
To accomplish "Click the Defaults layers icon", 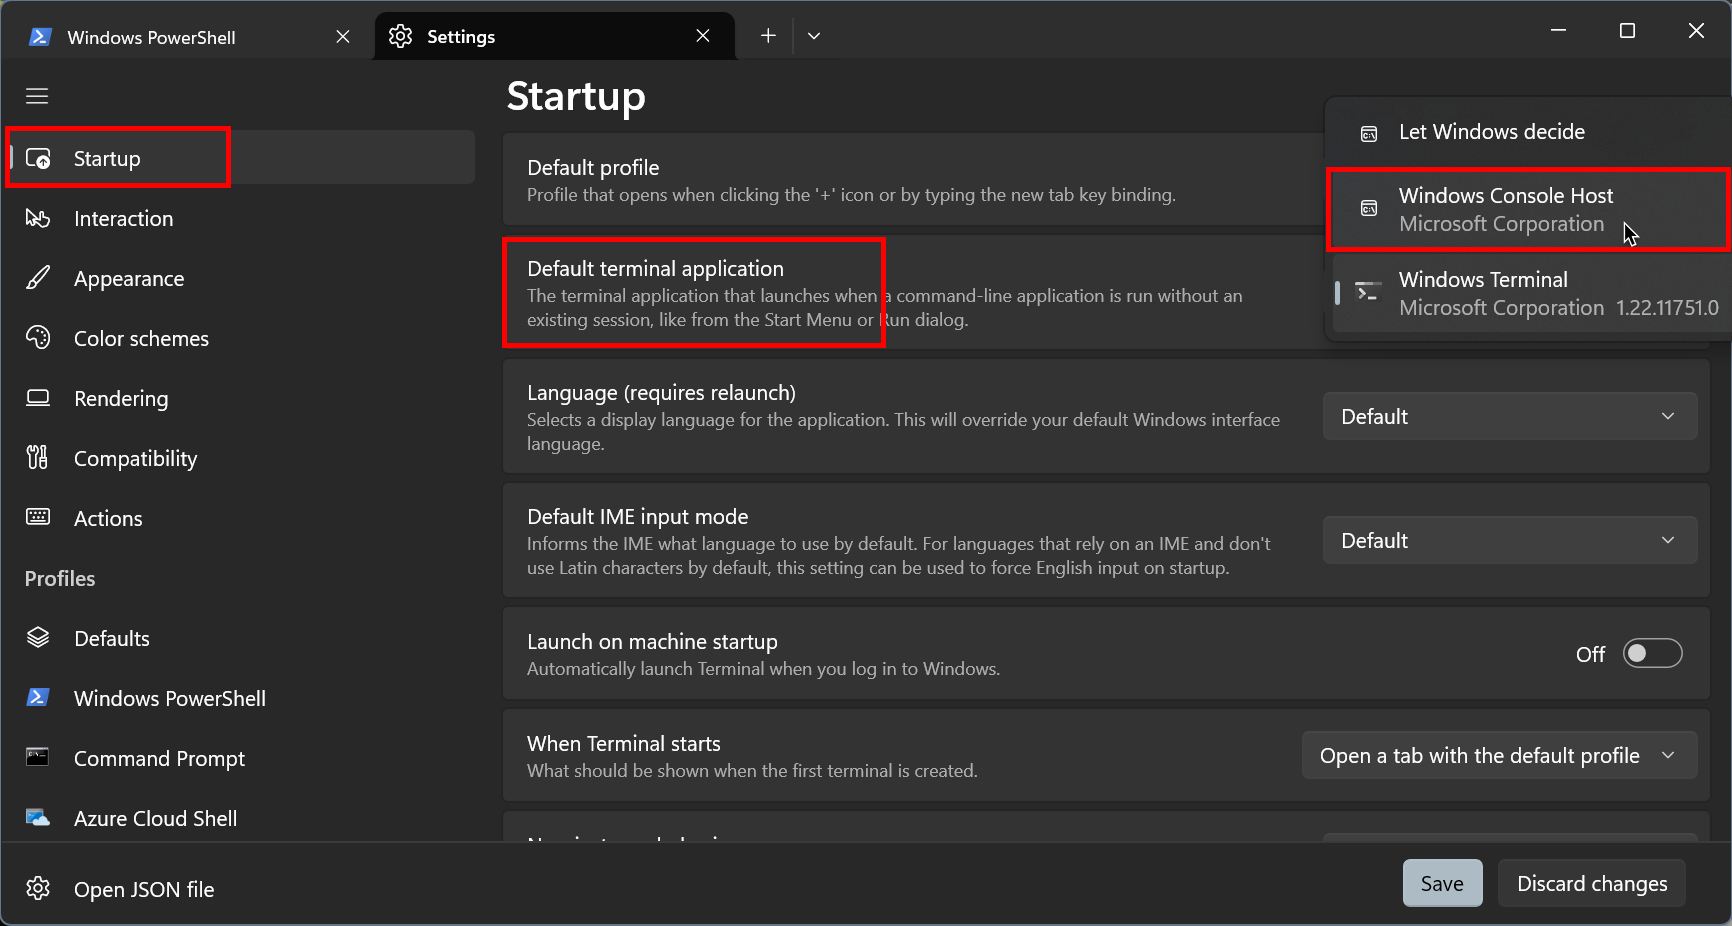I will 38,638.
